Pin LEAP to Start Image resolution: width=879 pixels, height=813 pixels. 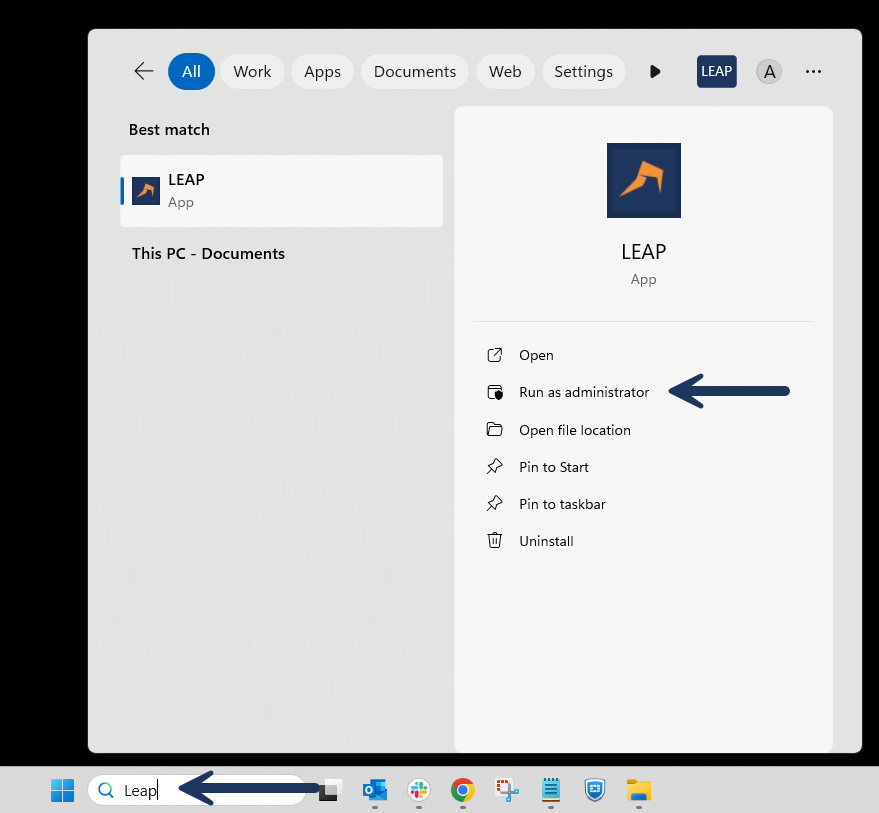(x=553, y=467)
